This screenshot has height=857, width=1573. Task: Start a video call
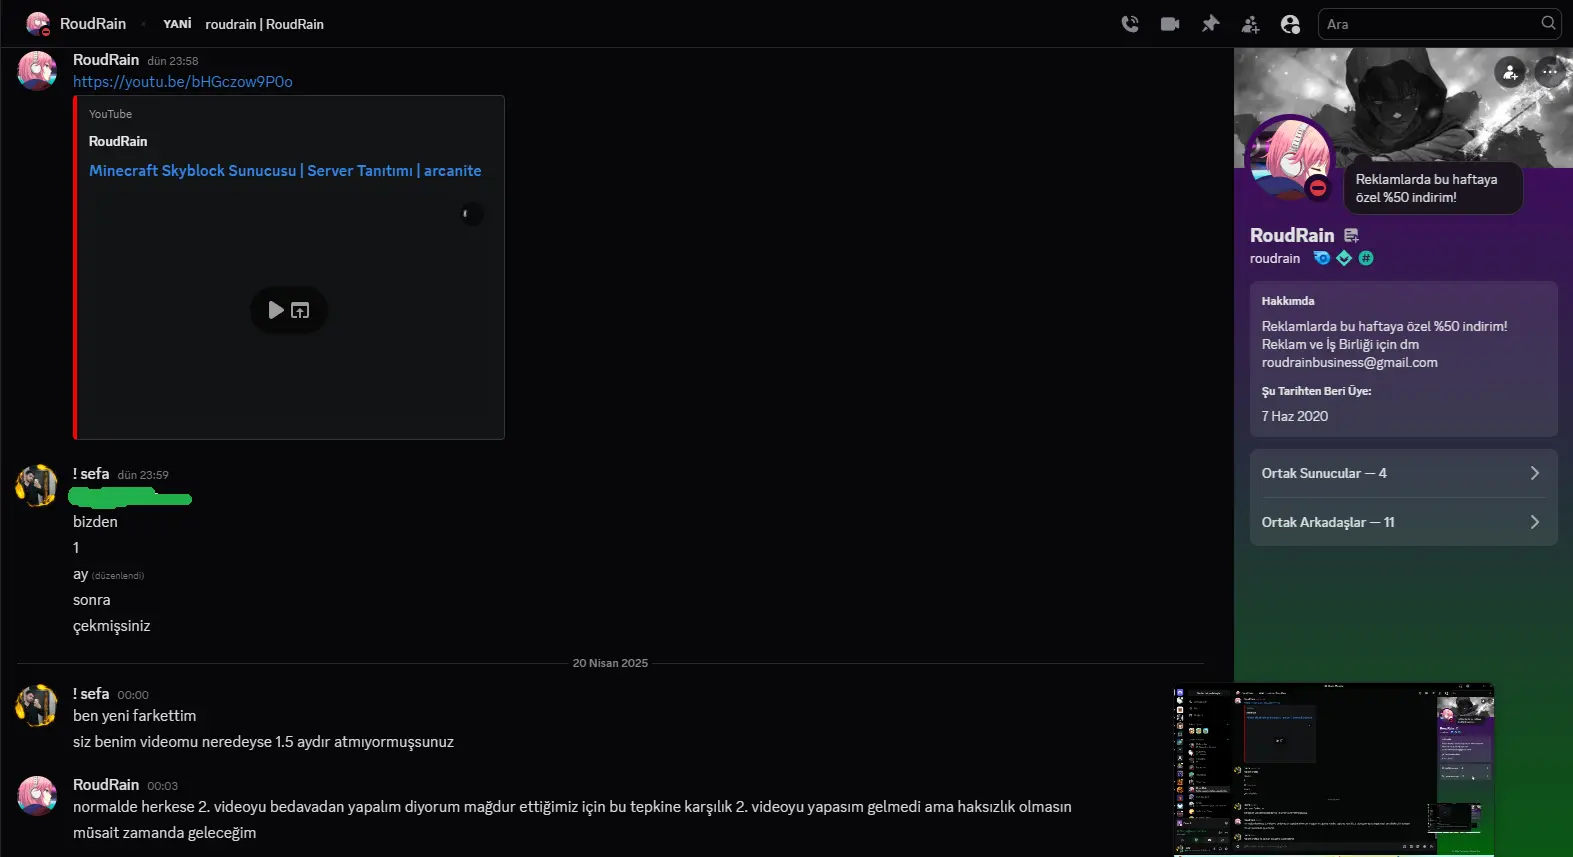pos(1170,24)
